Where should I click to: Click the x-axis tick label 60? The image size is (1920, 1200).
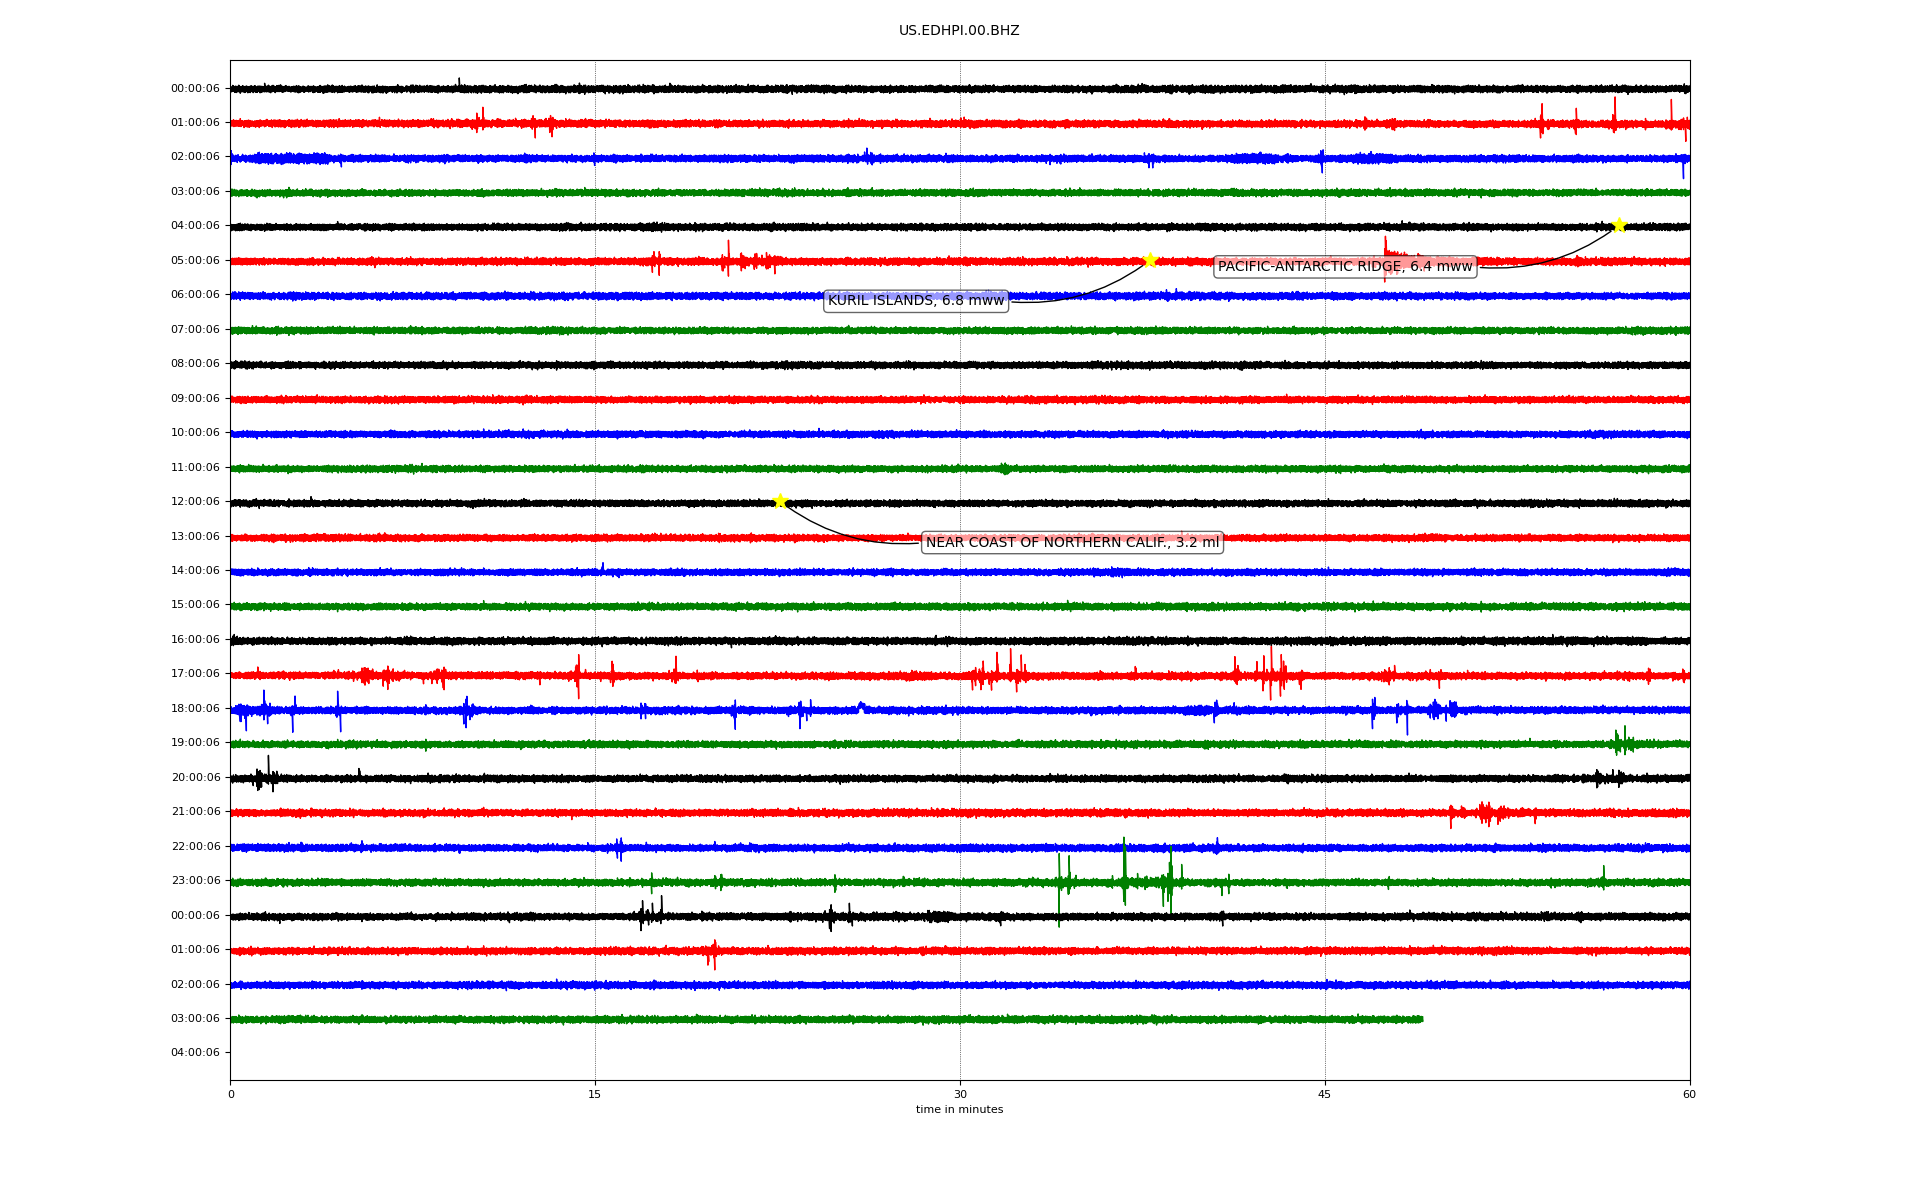pos(1689,1094)
